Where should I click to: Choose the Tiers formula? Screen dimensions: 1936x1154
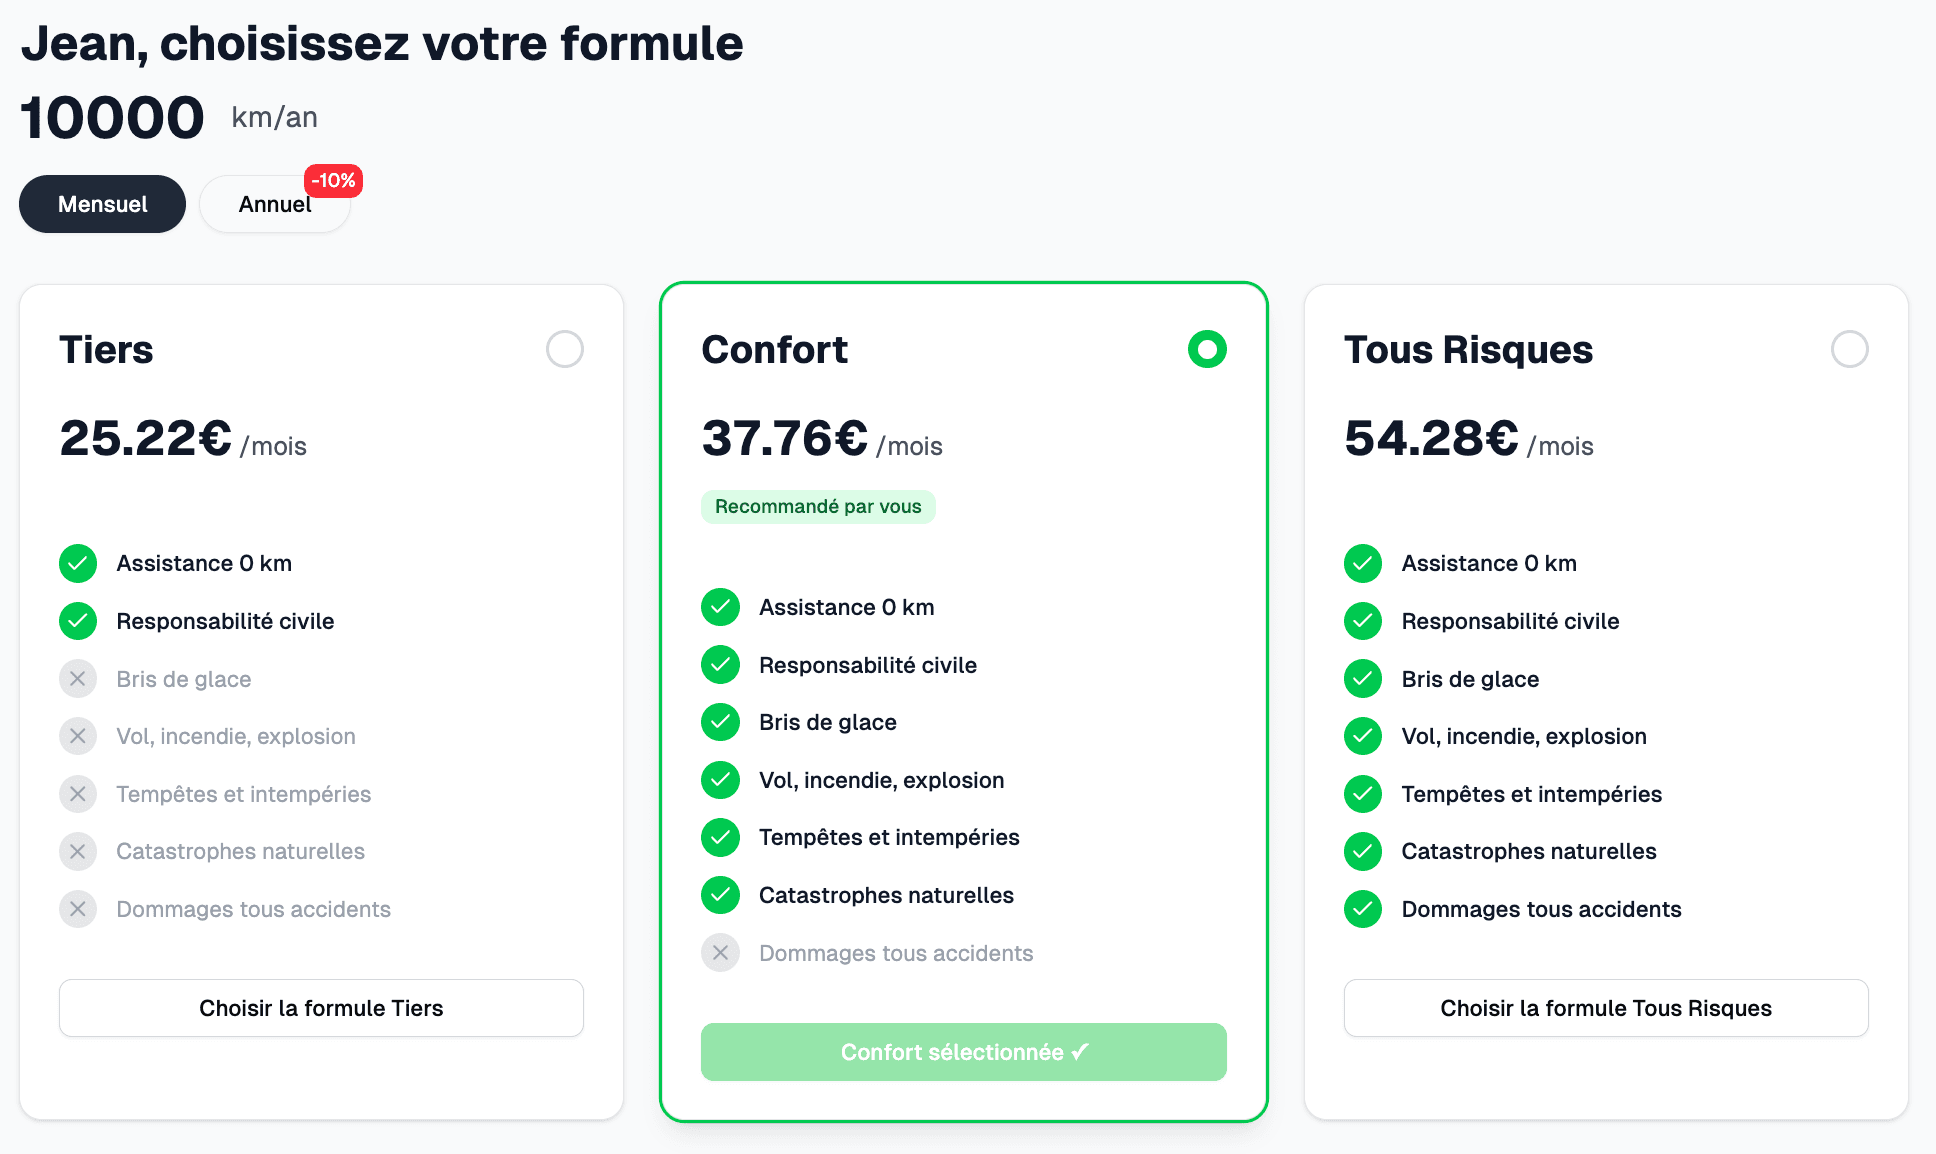[321, 1008]
